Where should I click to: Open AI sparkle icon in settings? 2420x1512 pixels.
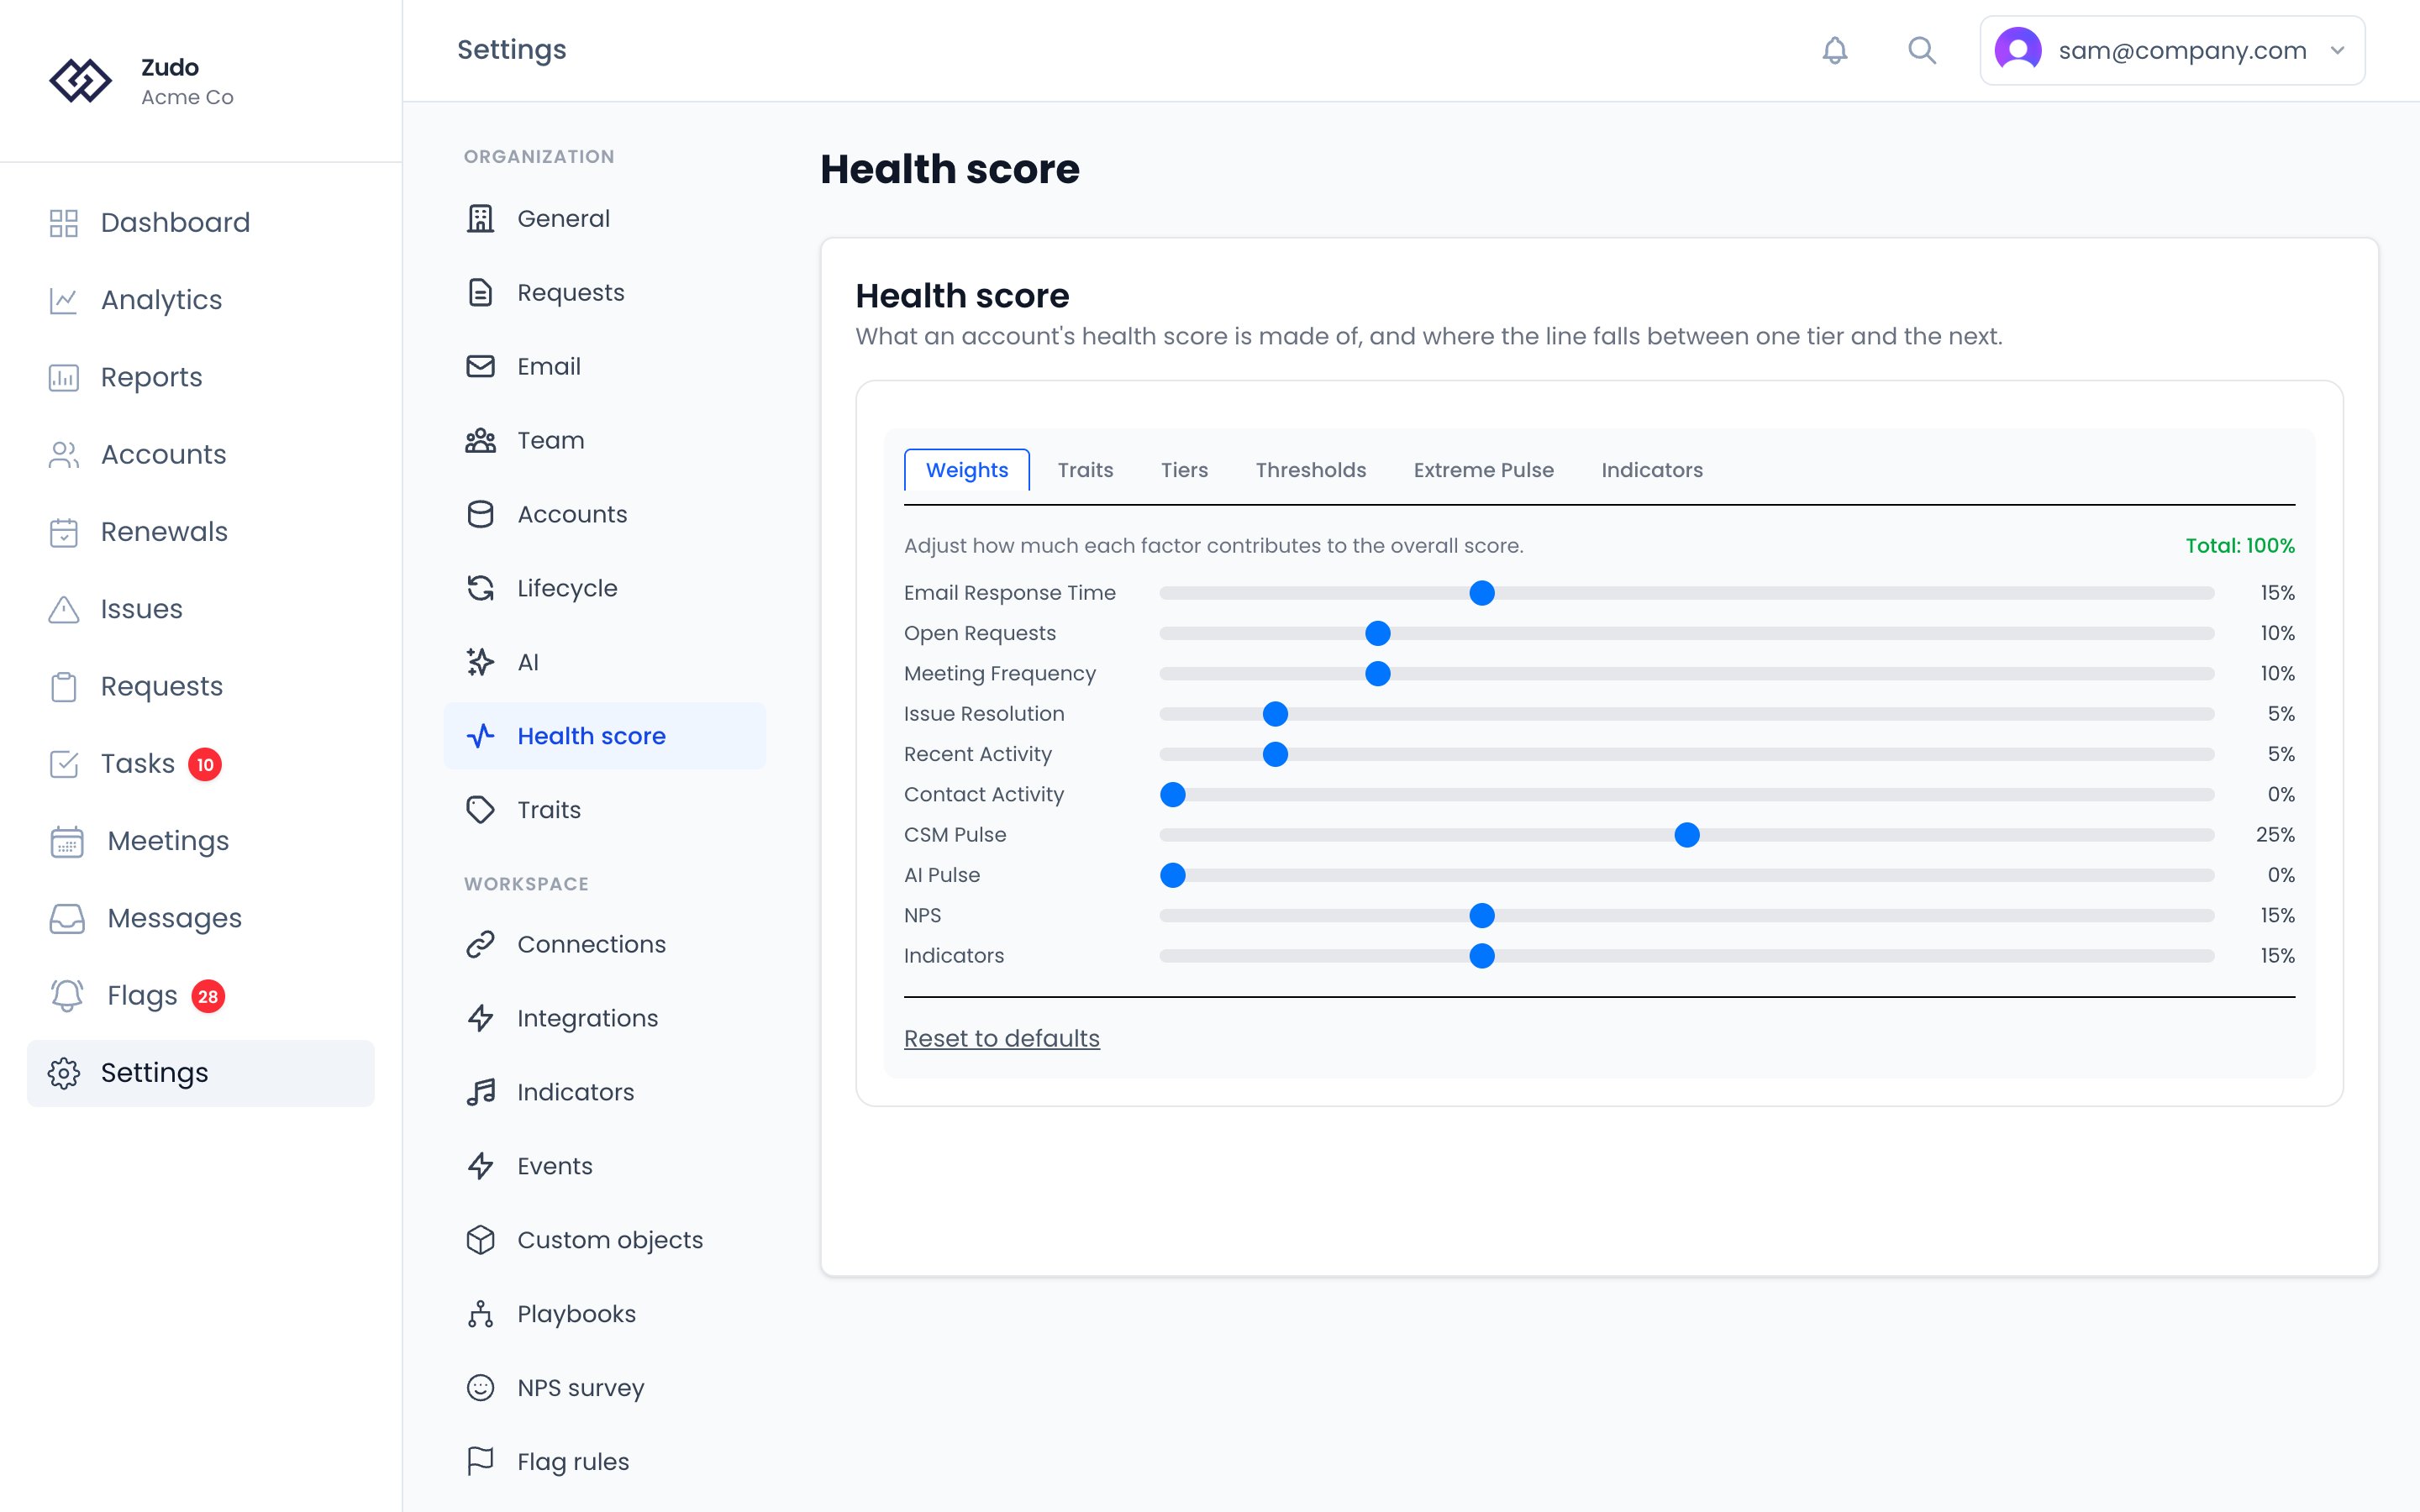tap(481, 662)
